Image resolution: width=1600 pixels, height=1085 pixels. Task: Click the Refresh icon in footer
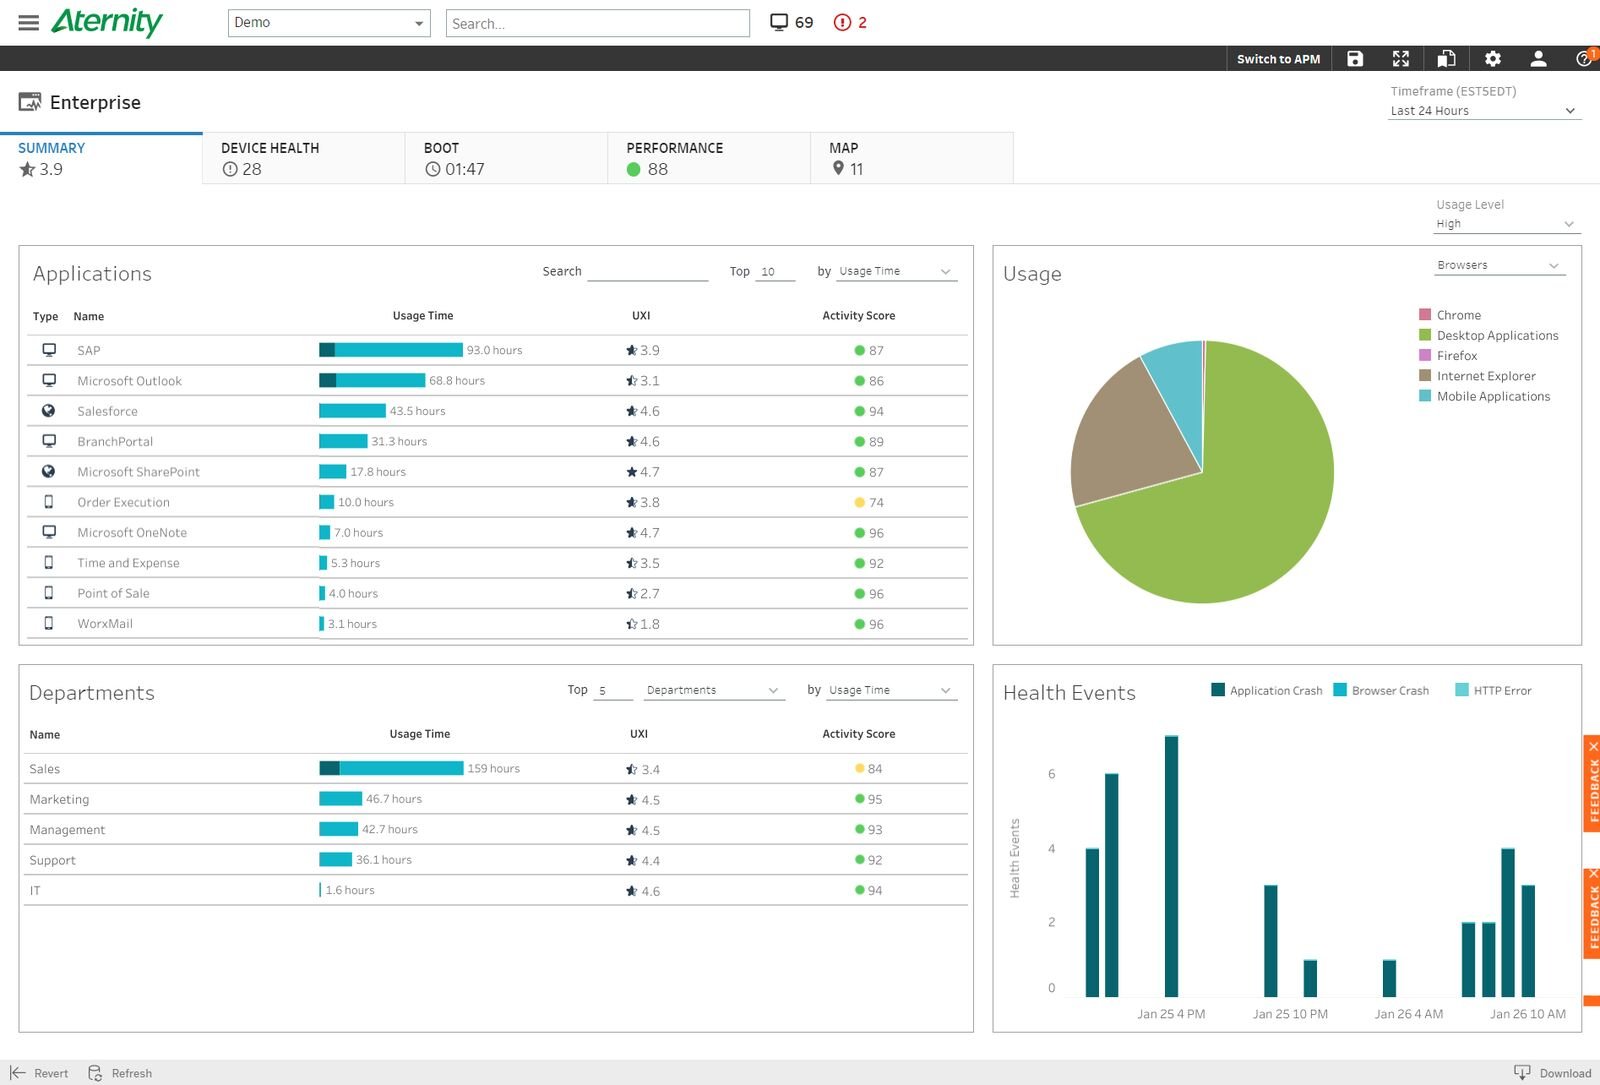click(x=95, y=1072)
